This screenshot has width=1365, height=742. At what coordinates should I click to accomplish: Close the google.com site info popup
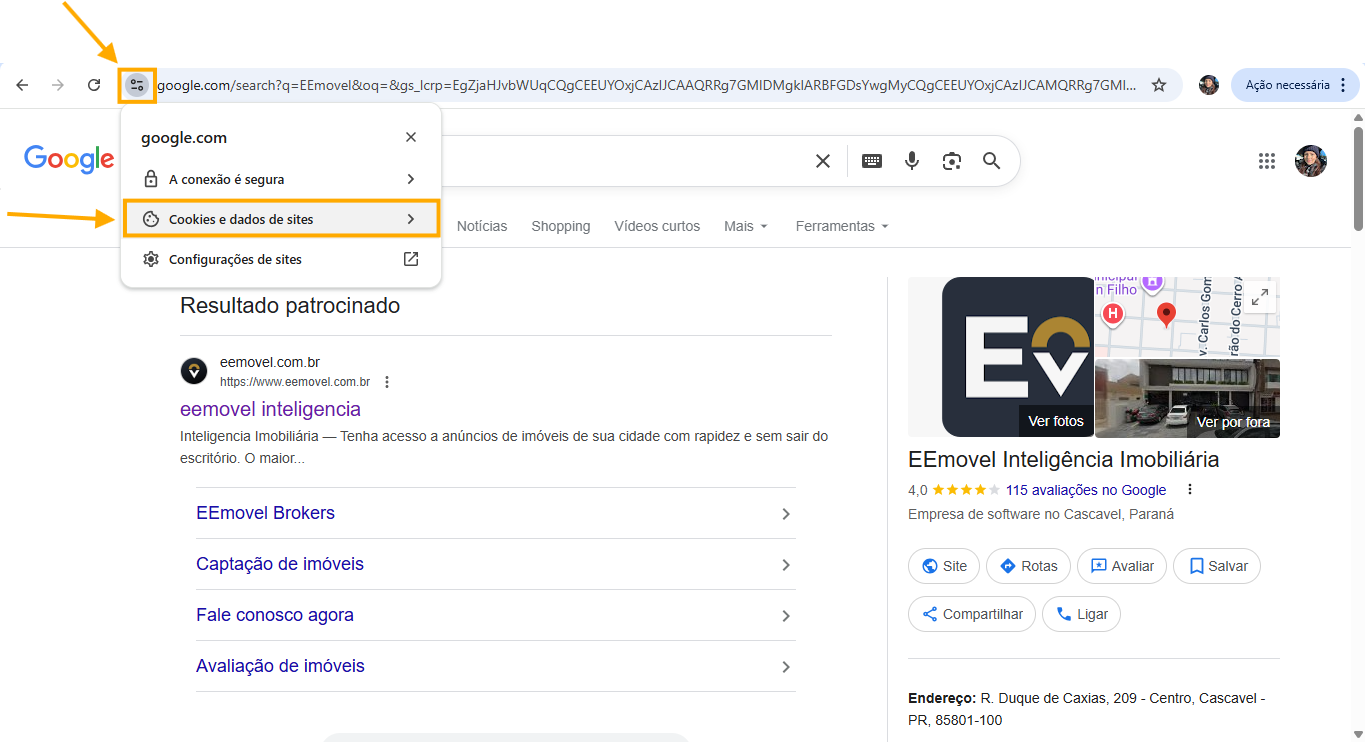tap(411, 137)
